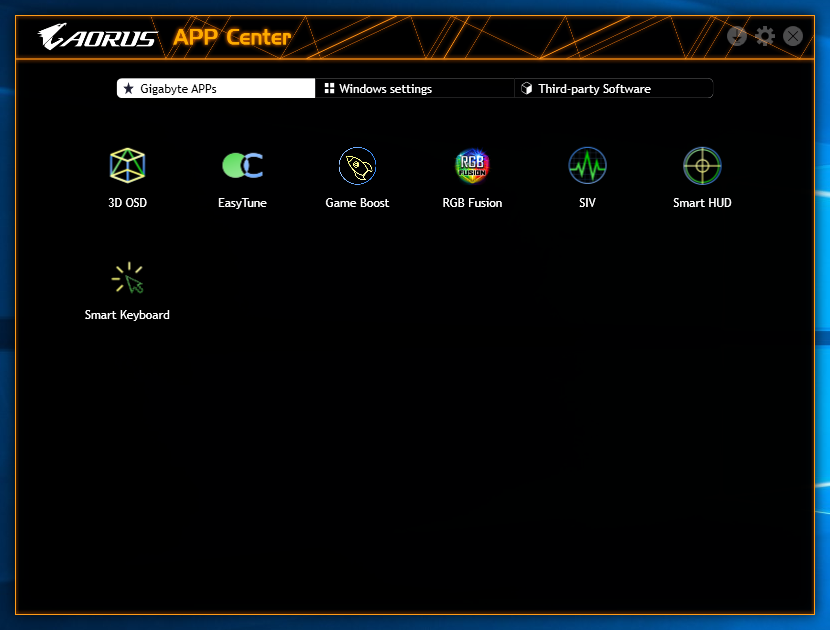Click the AORUS logo in header

98,37
